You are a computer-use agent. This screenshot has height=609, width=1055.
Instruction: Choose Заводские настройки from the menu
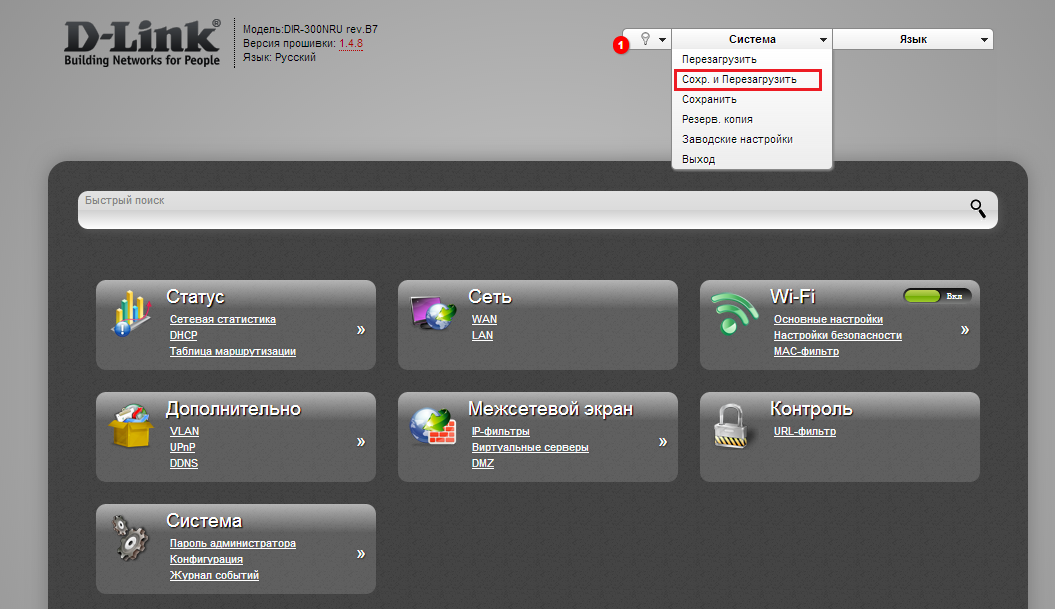(736, 139)
